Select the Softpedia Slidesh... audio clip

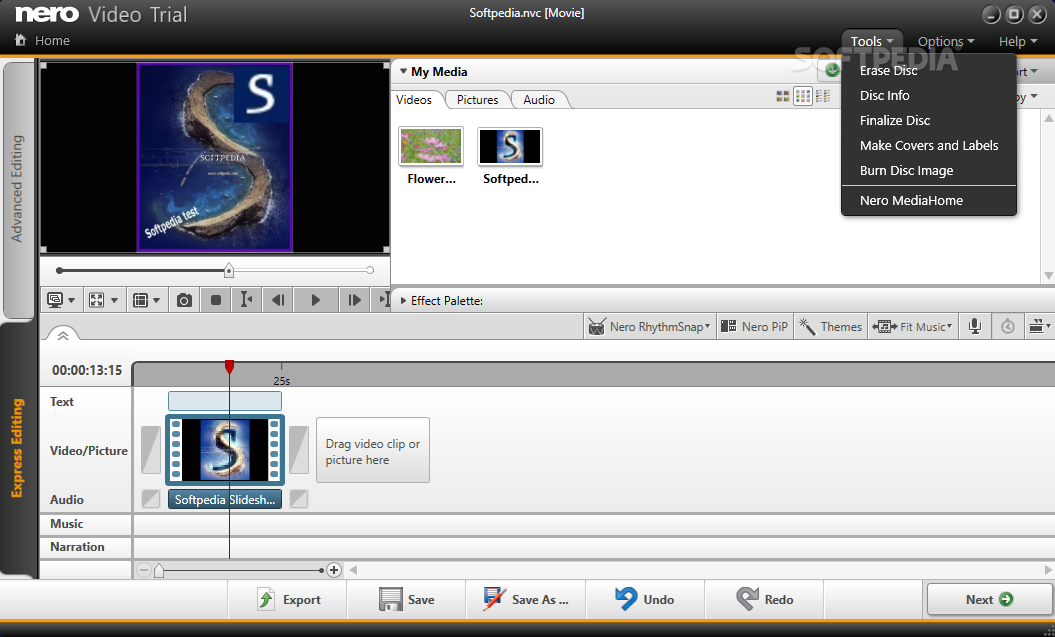click(x=225, y=500)
